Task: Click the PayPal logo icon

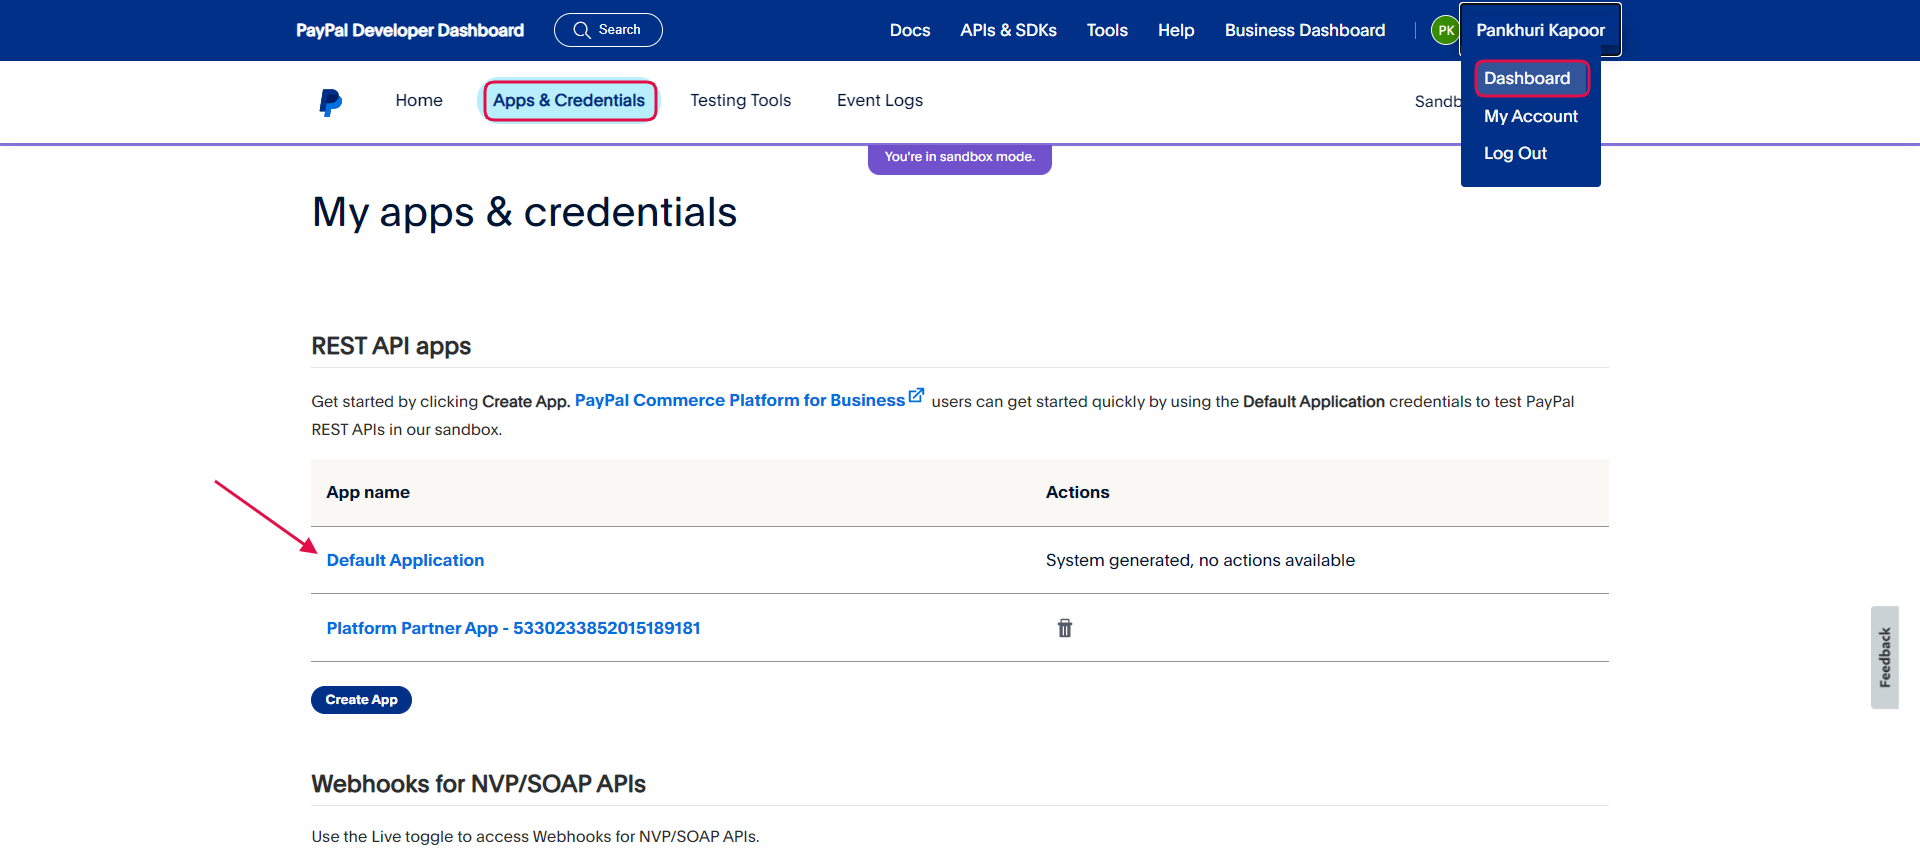Action: pyautogui.click(x=330, y=102)
